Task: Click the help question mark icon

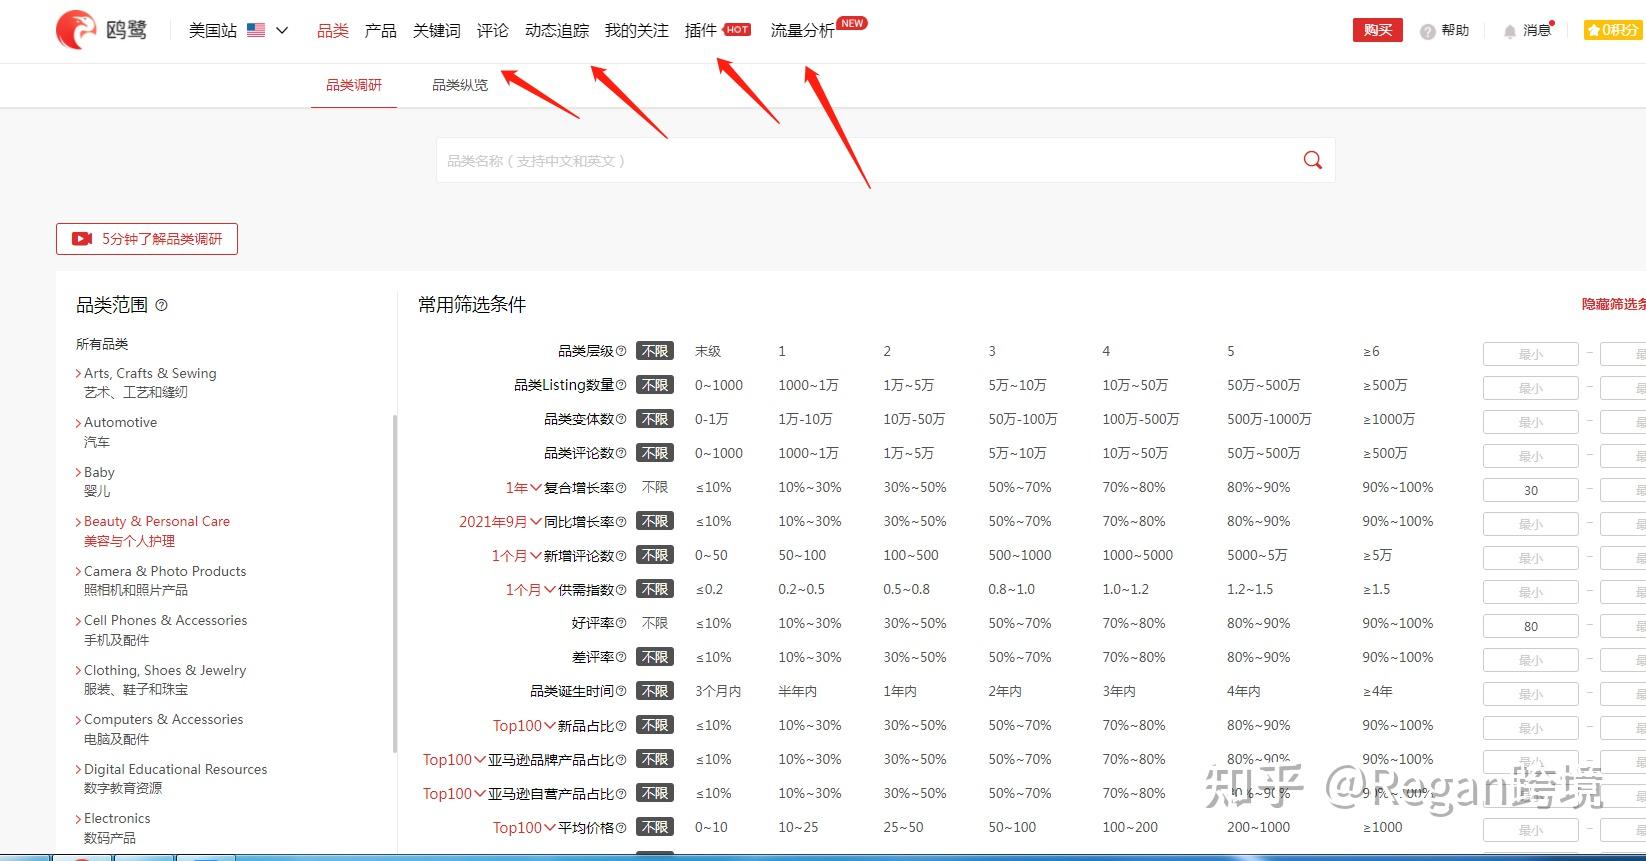Action: tap(1427, 31)
